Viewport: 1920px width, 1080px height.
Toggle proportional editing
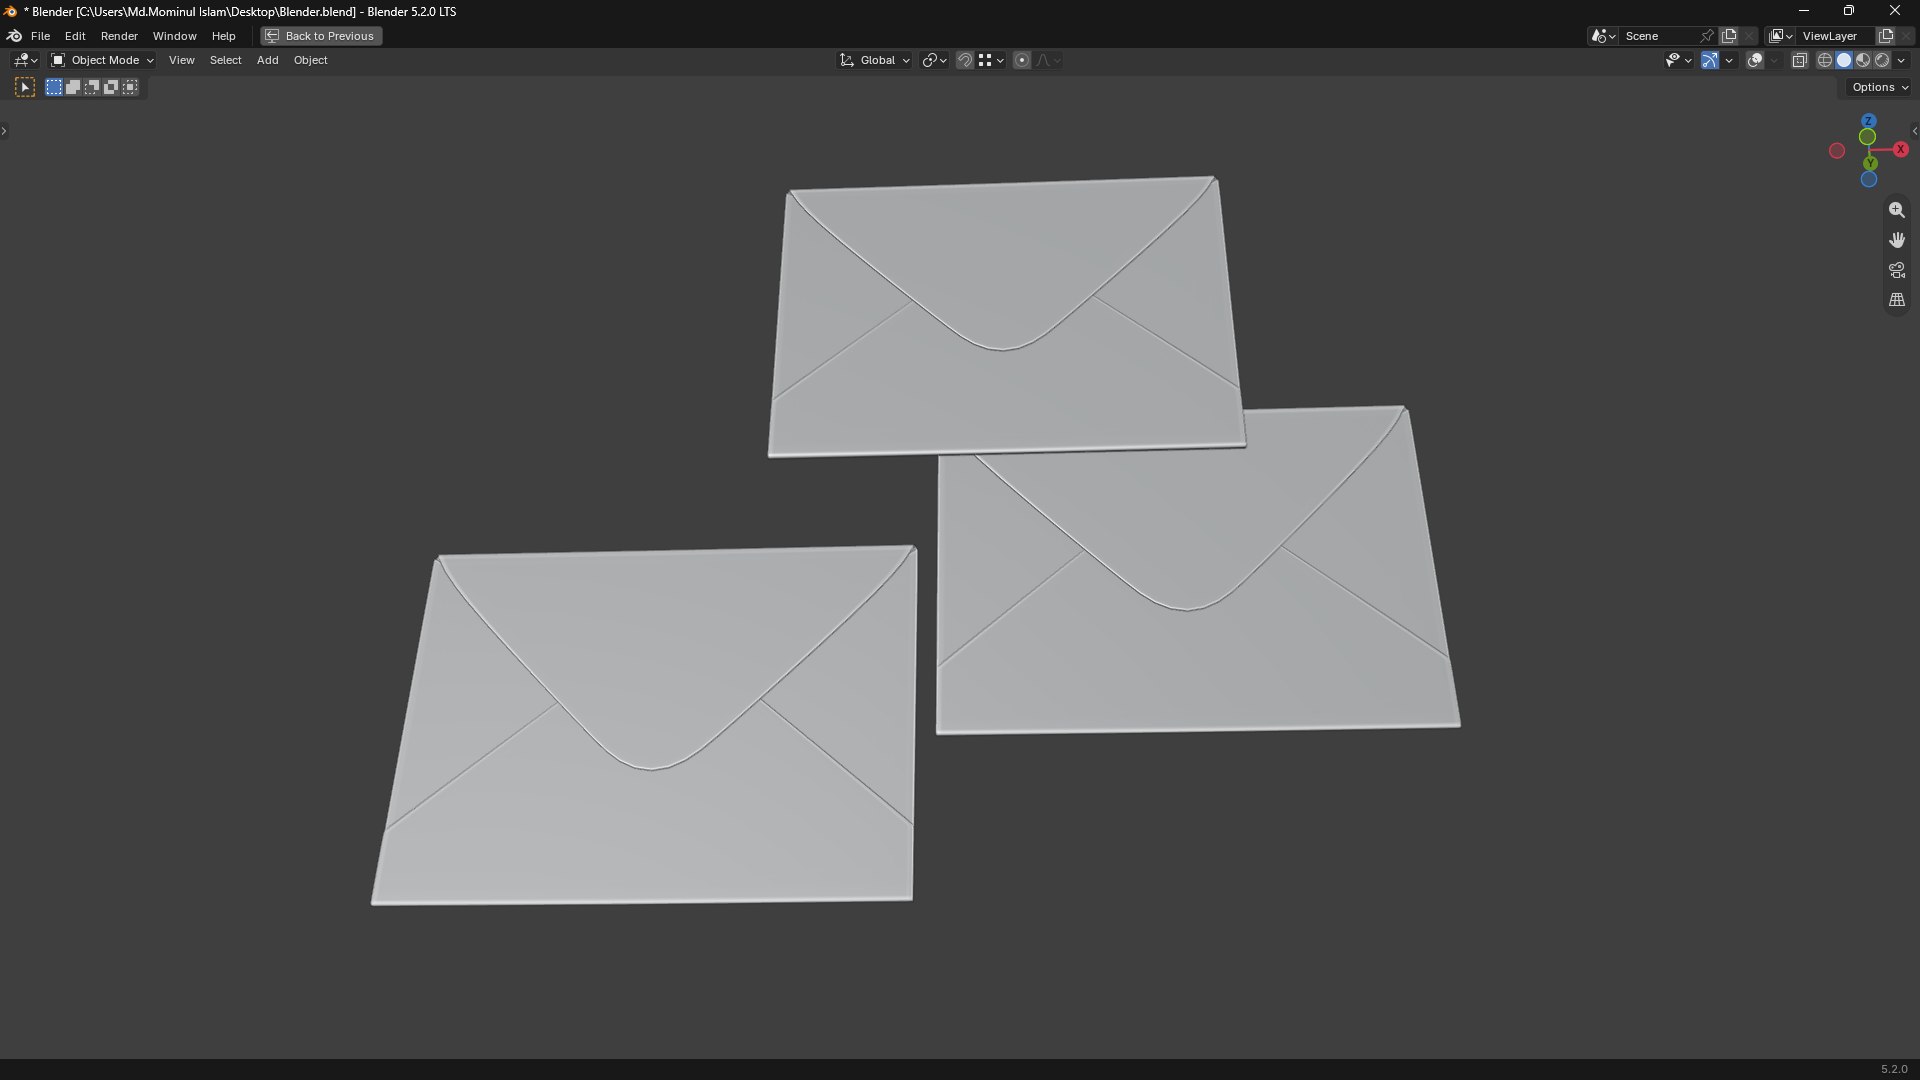pos(1022,60)
